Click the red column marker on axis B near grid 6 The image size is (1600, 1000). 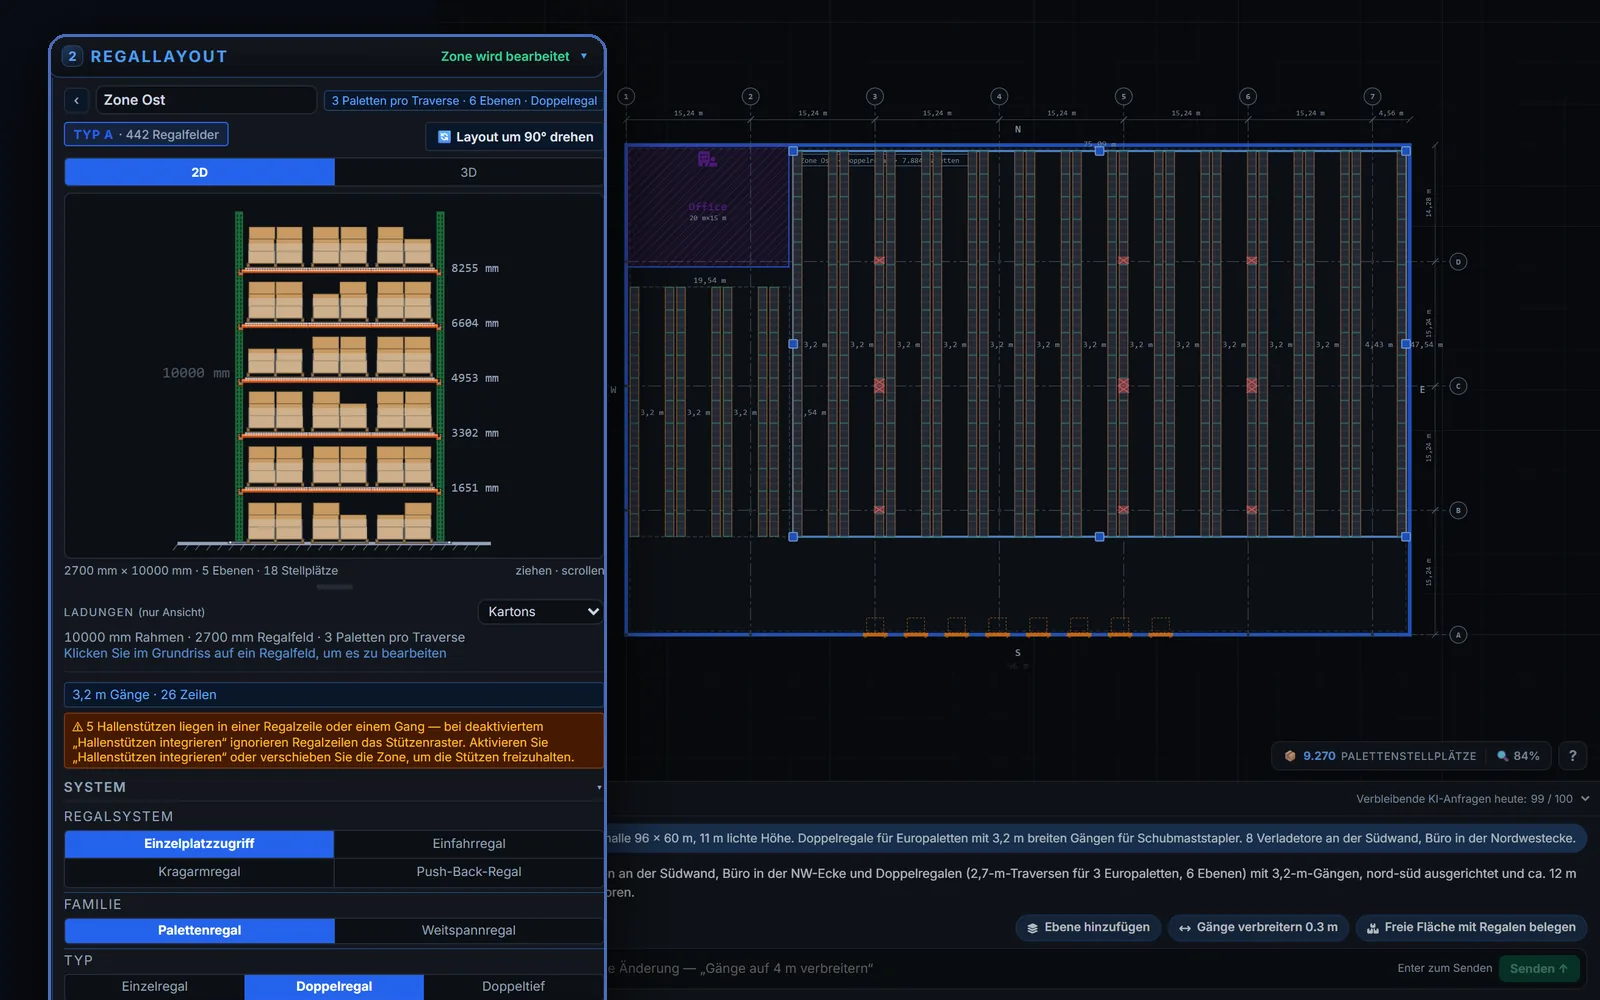pyautogui.click(x=1252, y=510)
